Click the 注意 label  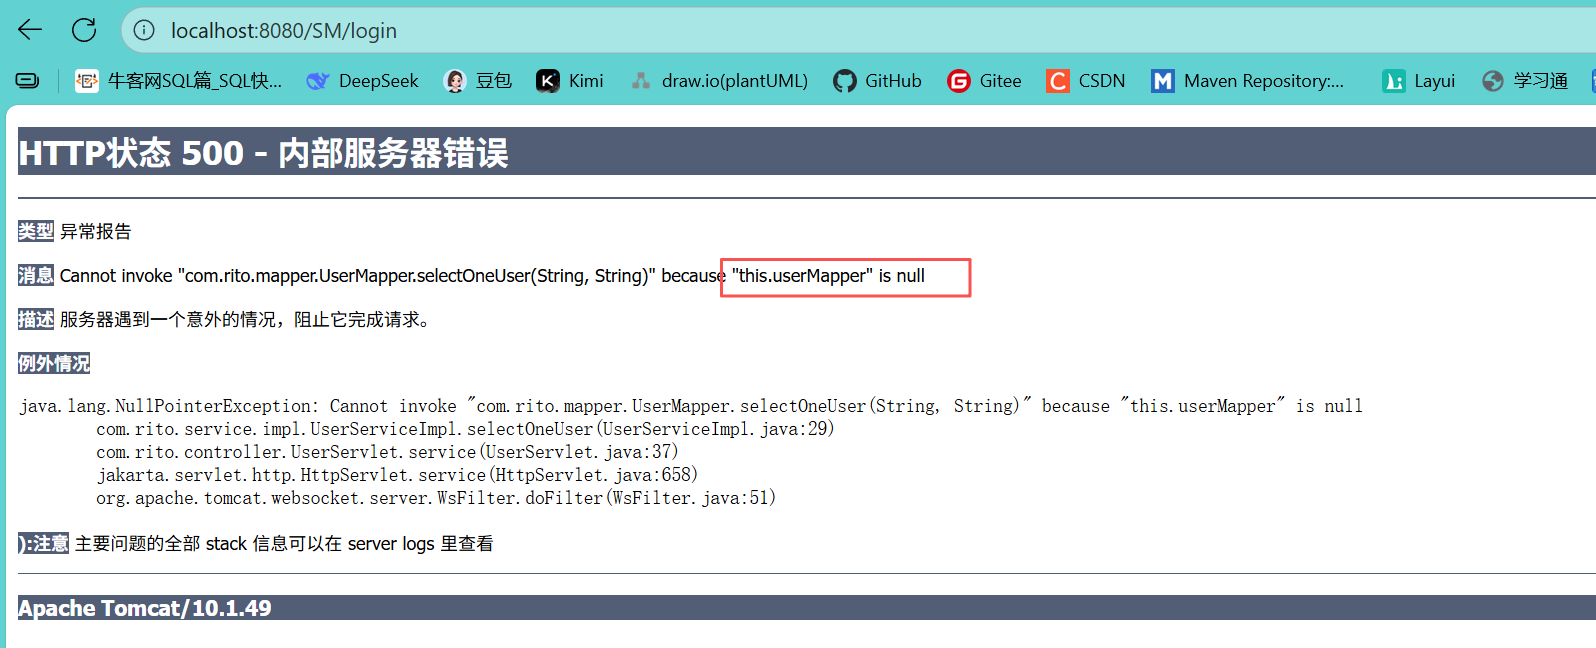tap(44, 543)
